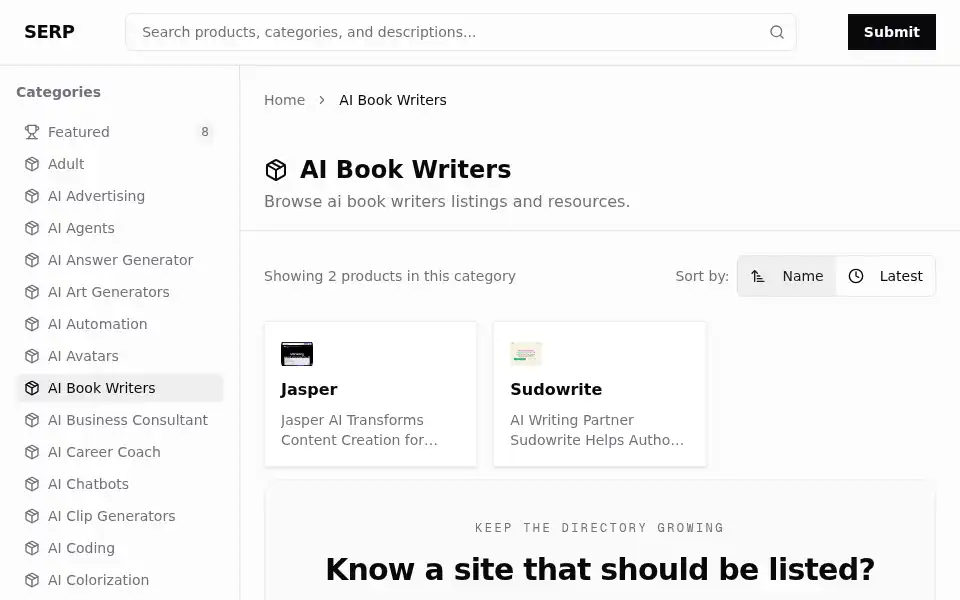Sort products by Latest
The height and width of the screenshot is (600, 960).
885,276
